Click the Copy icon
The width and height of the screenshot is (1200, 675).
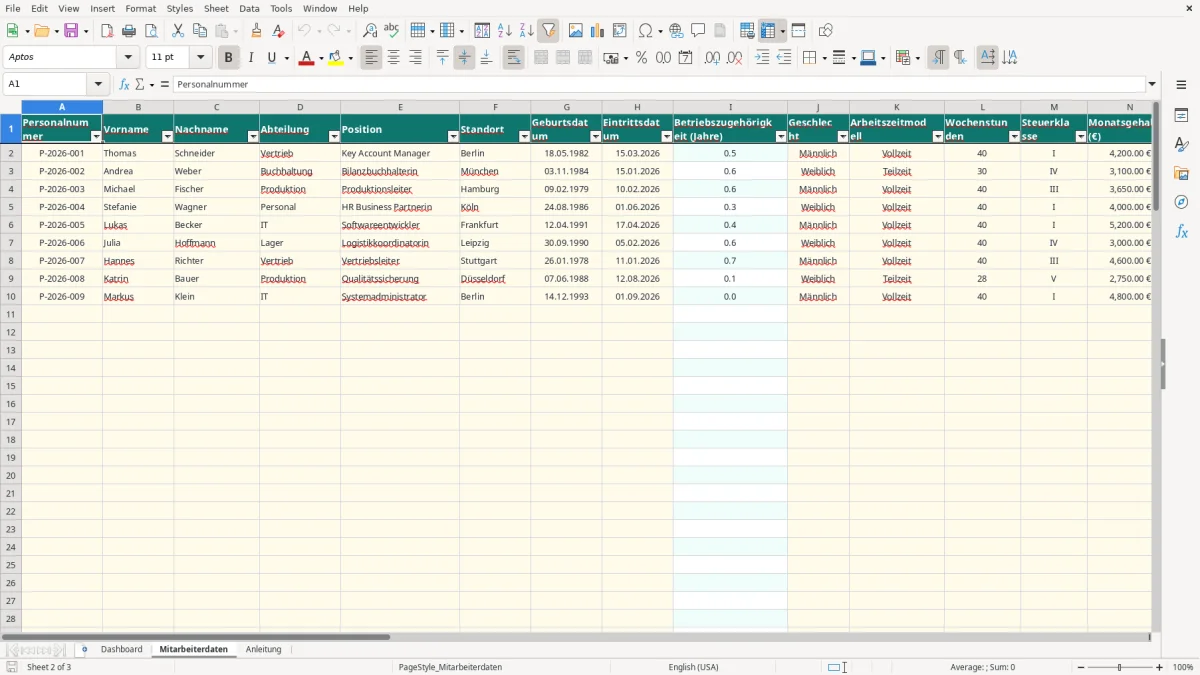pyautogui.click(x=200, y=31)
